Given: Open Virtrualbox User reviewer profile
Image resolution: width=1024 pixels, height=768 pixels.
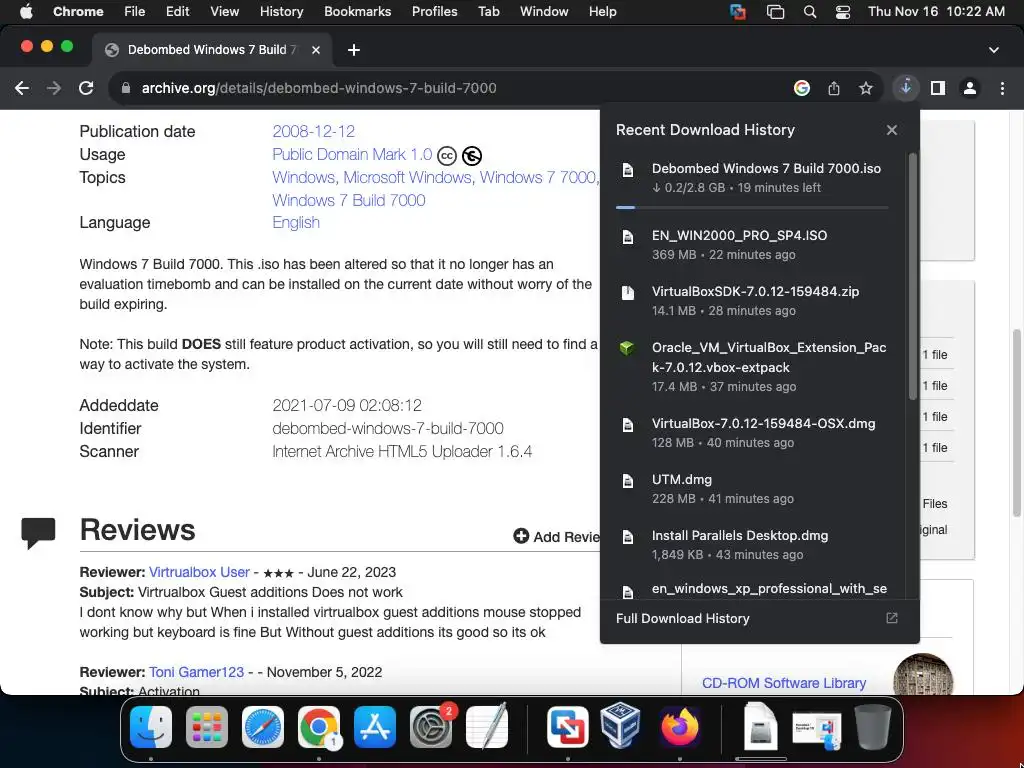Looking at the screenshot, I should coord(199,572).
